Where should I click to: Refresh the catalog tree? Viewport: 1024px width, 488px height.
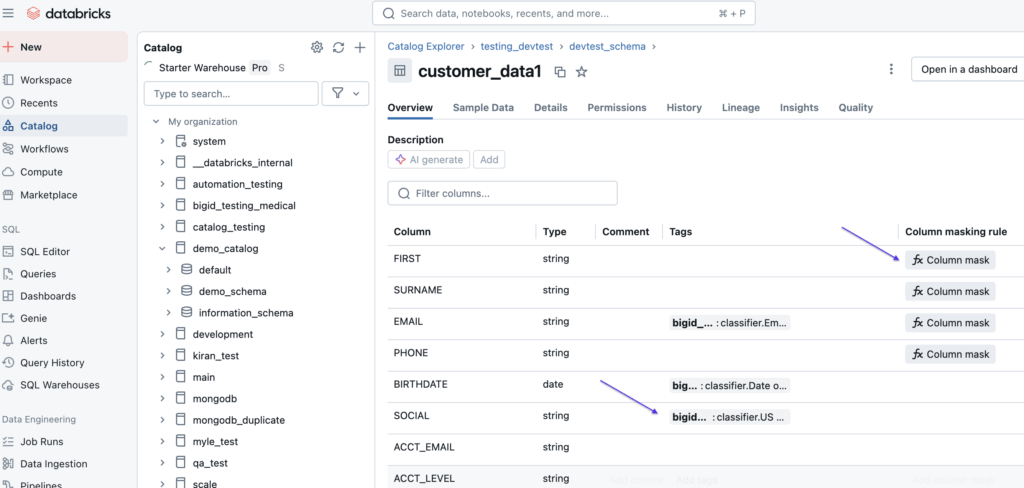pos(338,47)
